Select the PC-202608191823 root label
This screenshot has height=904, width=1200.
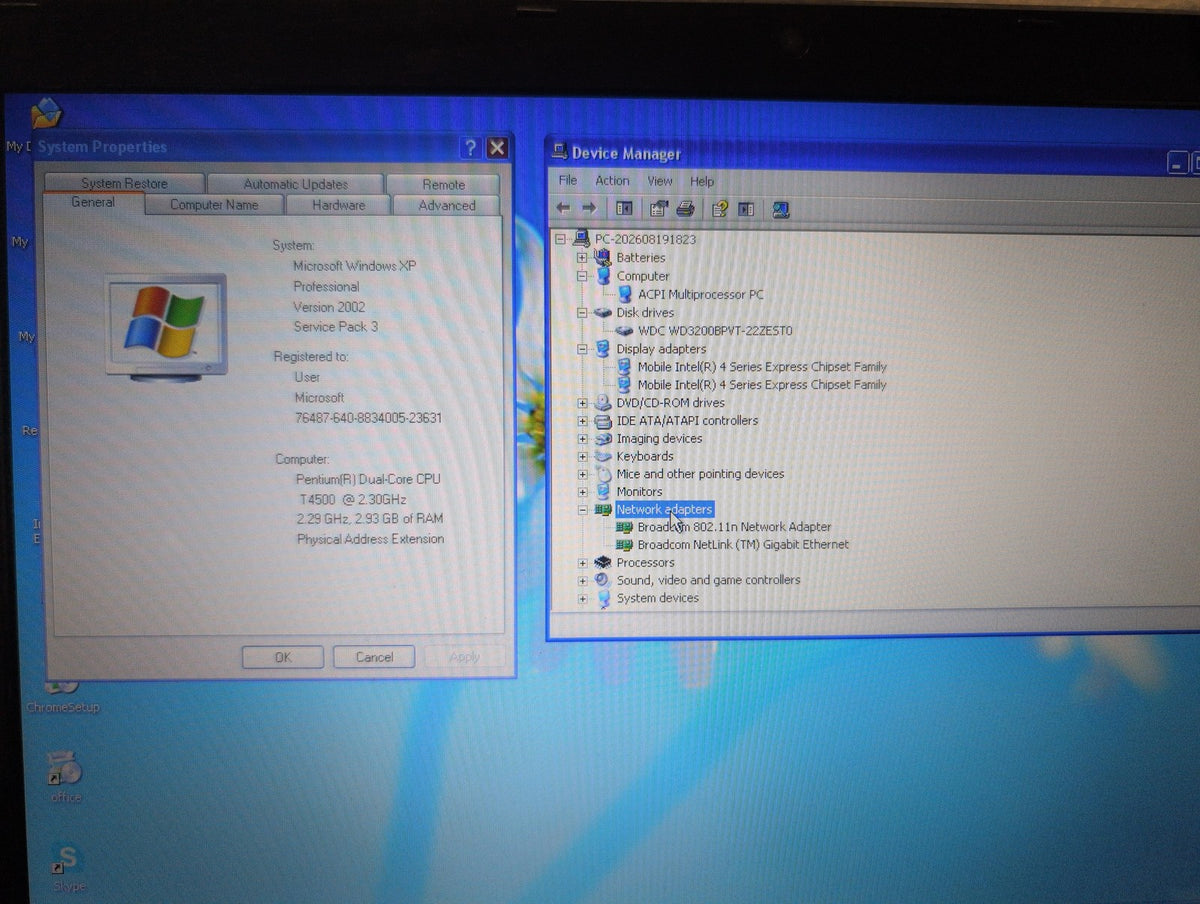click(x=645, y=240)
